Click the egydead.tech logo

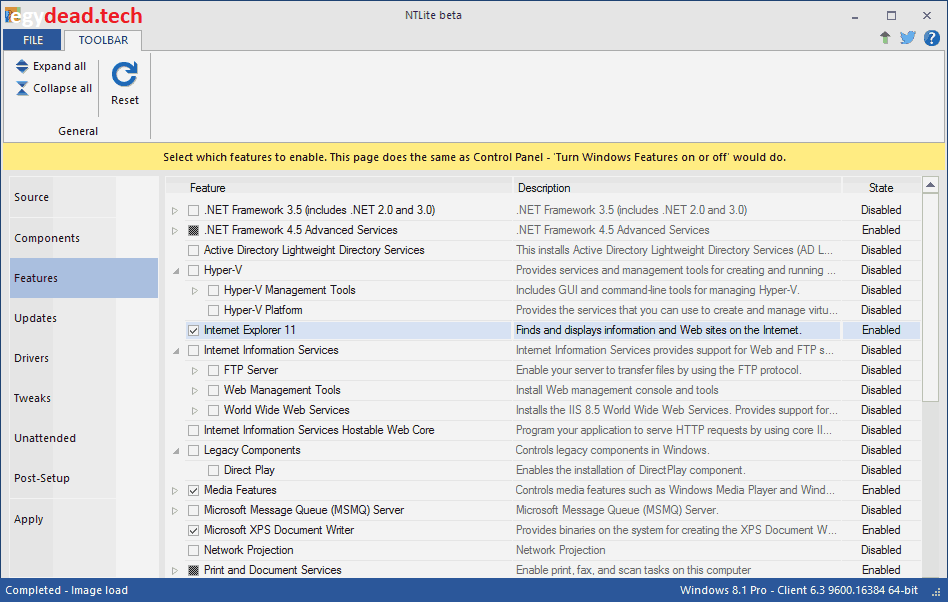pos(75,14)
